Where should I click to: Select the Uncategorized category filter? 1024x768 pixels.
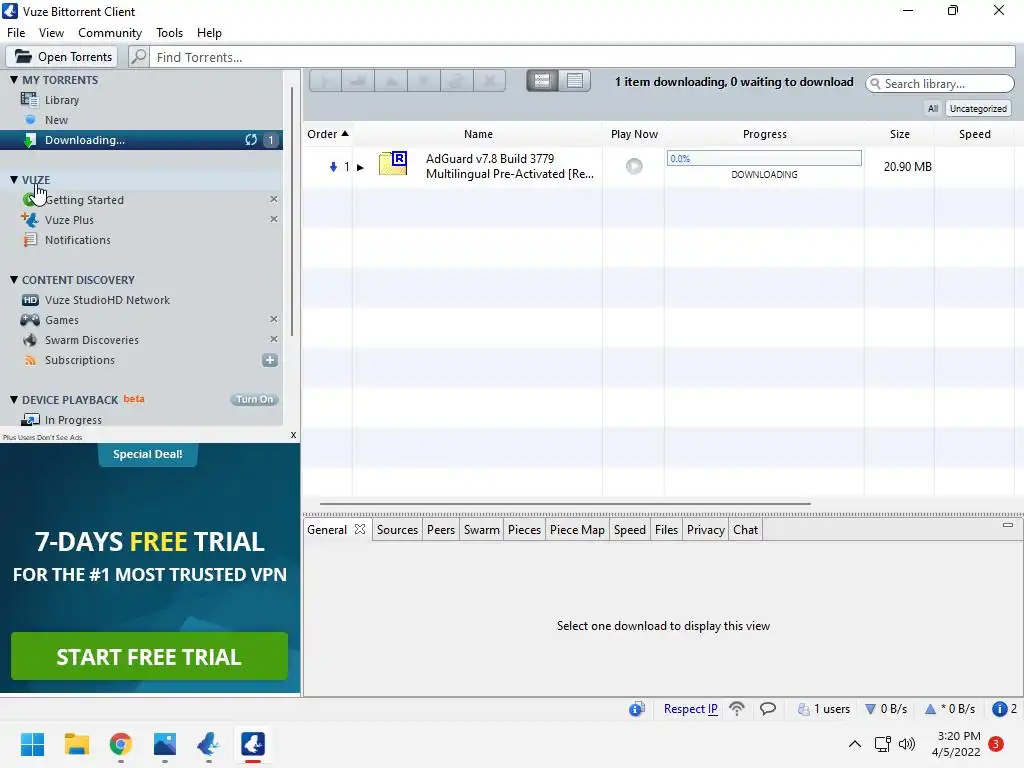coord(978,108)
